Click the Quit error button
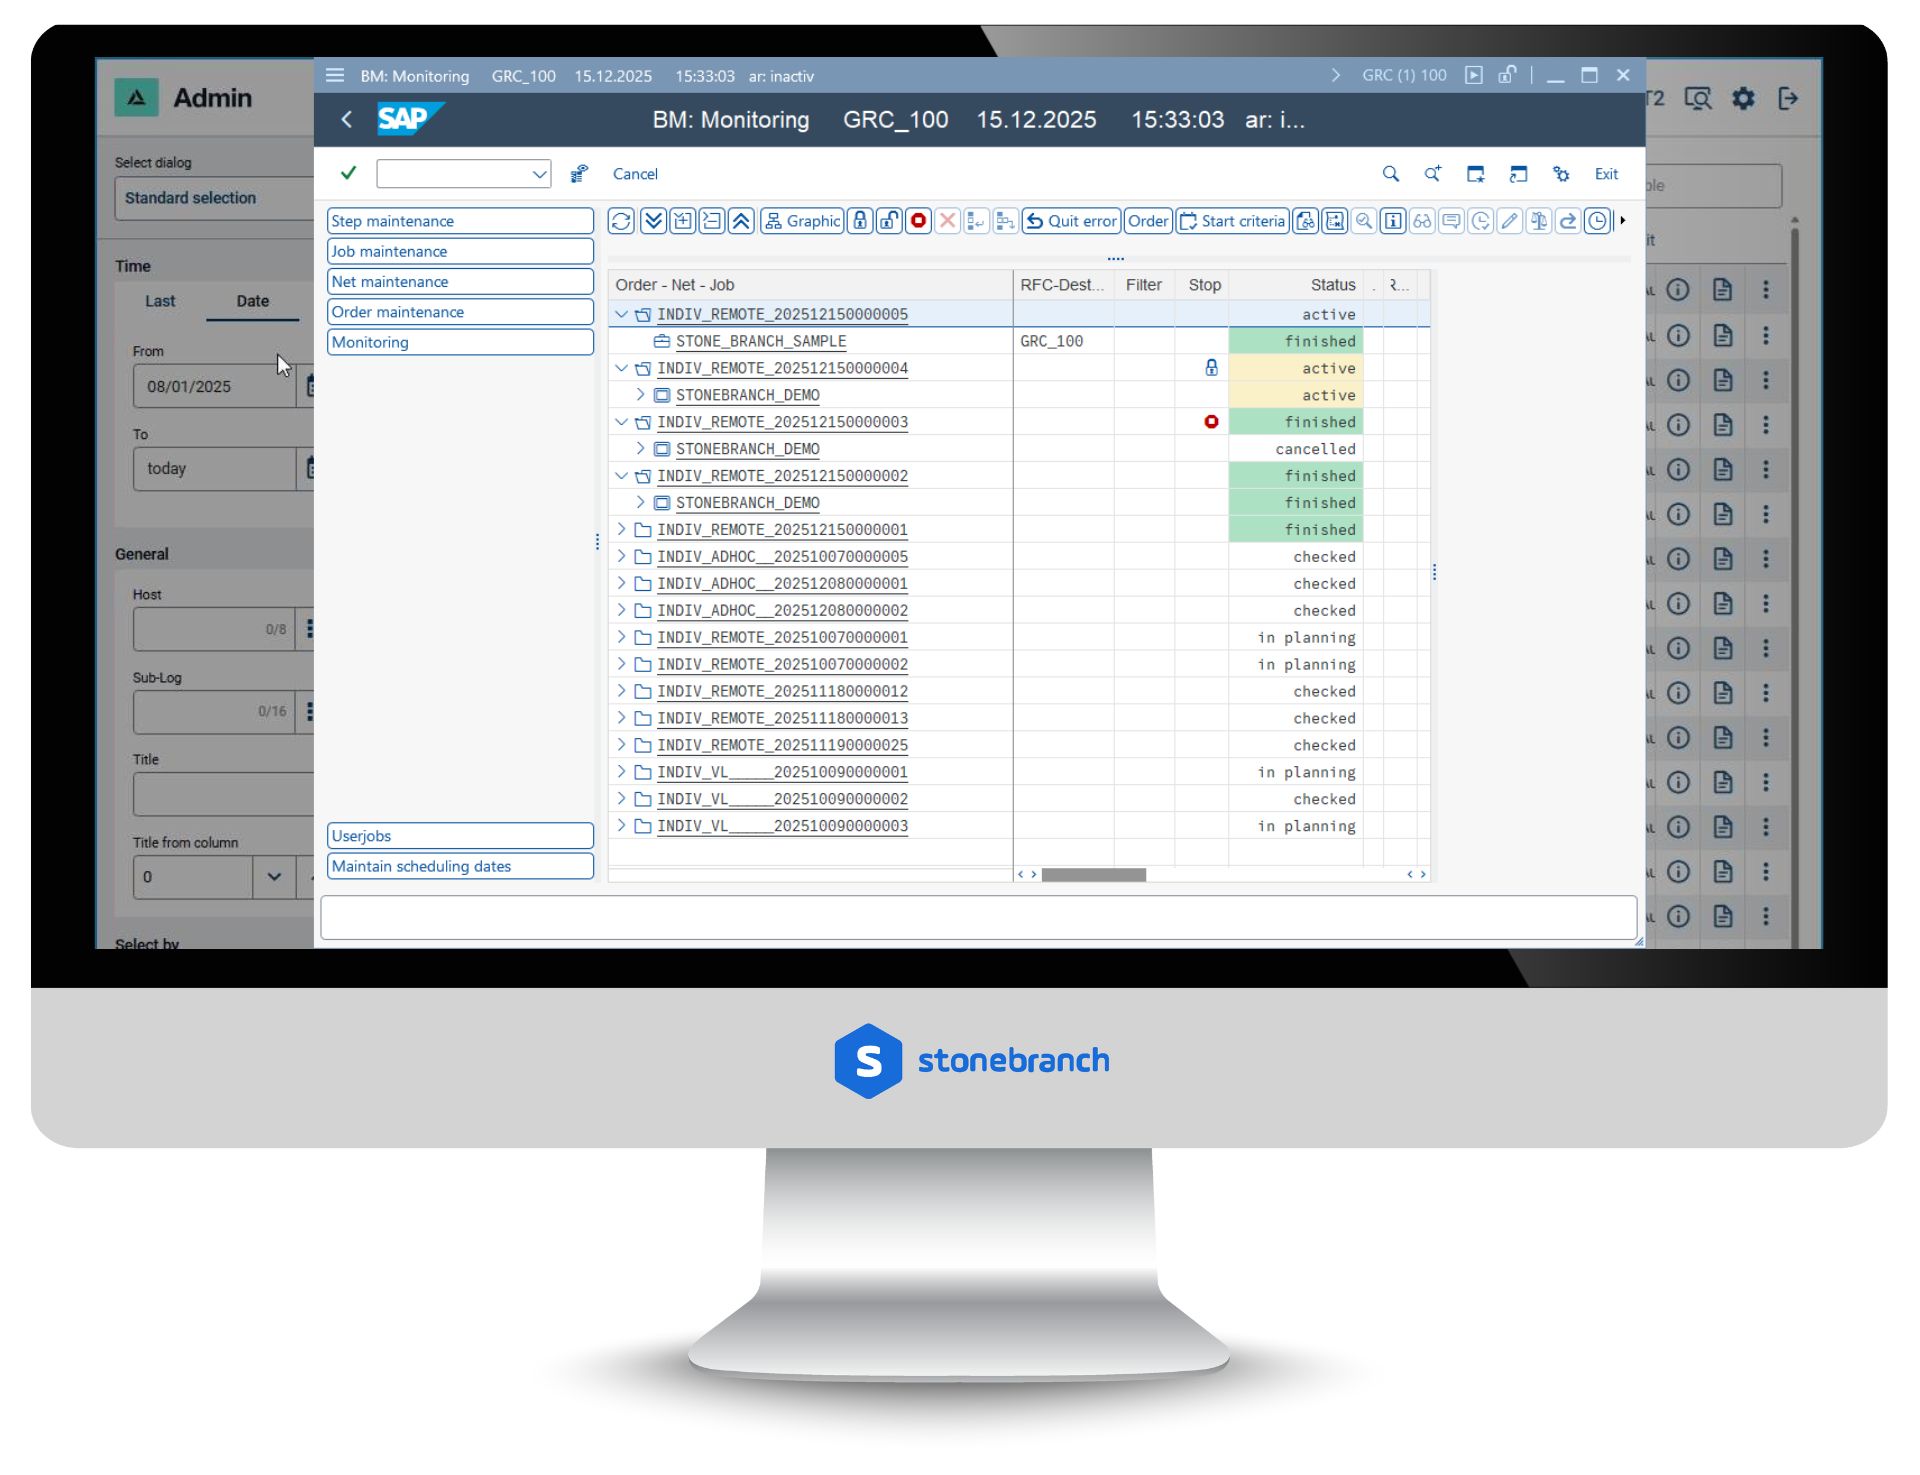Screen dimensions: 1920x1475 coord(1071,221)
